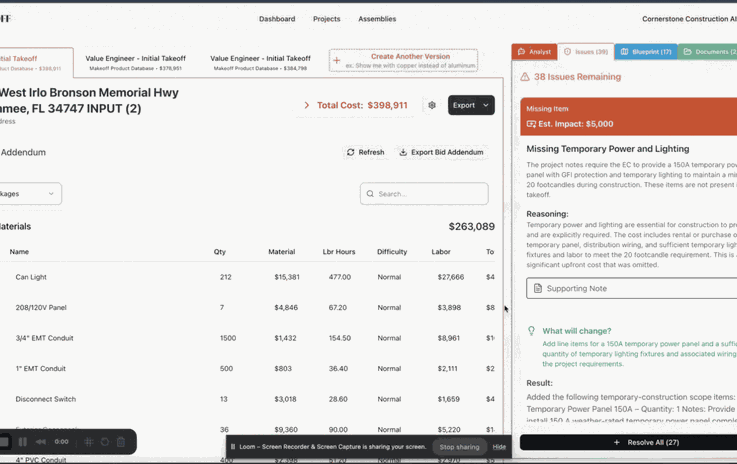Open the Projects nav item
Image resolution: width=737 pixels, height=464 pixels.
(327, 19)
